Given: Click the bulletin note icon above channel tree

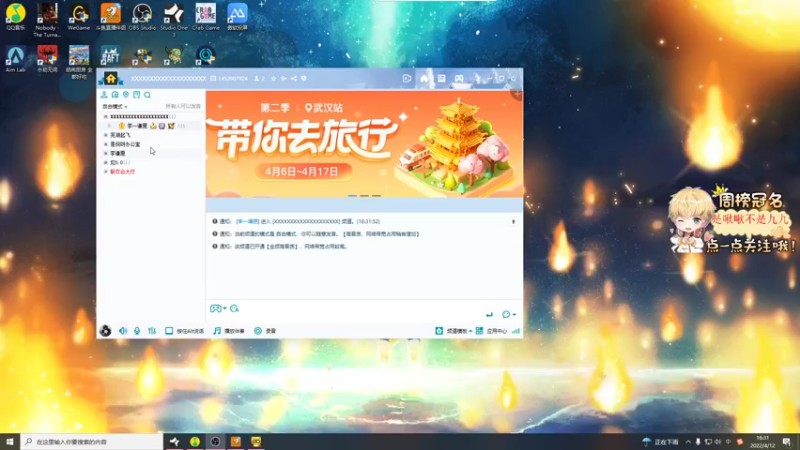Looking at the screenshot, I should tap(136, 95).
